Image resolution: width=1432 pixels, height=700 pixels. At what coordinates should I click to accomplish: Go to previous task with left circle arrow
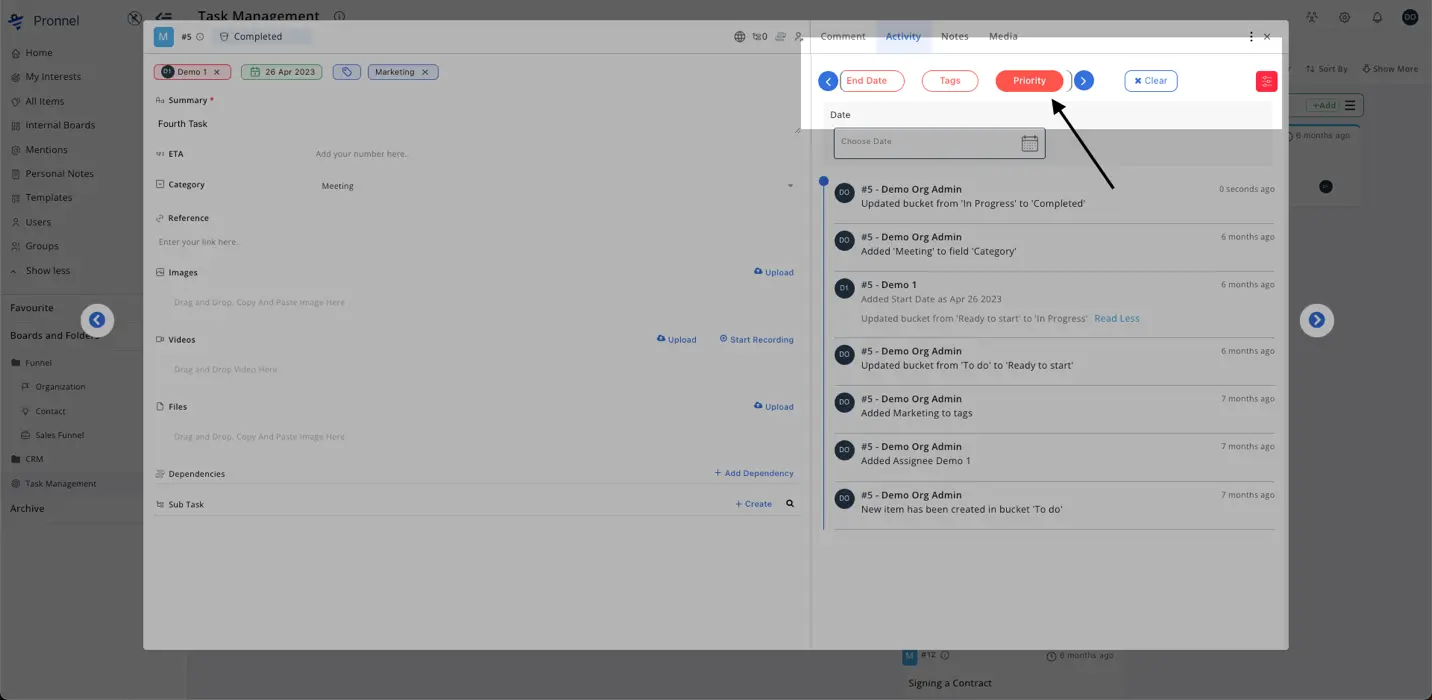coord(97,320)
